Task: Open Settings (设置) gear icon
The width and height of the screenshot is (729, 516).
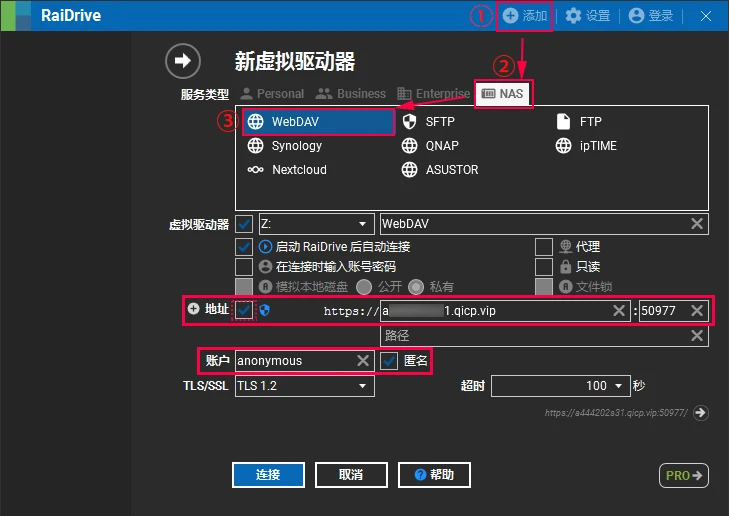Action: [x=573, y=15]
